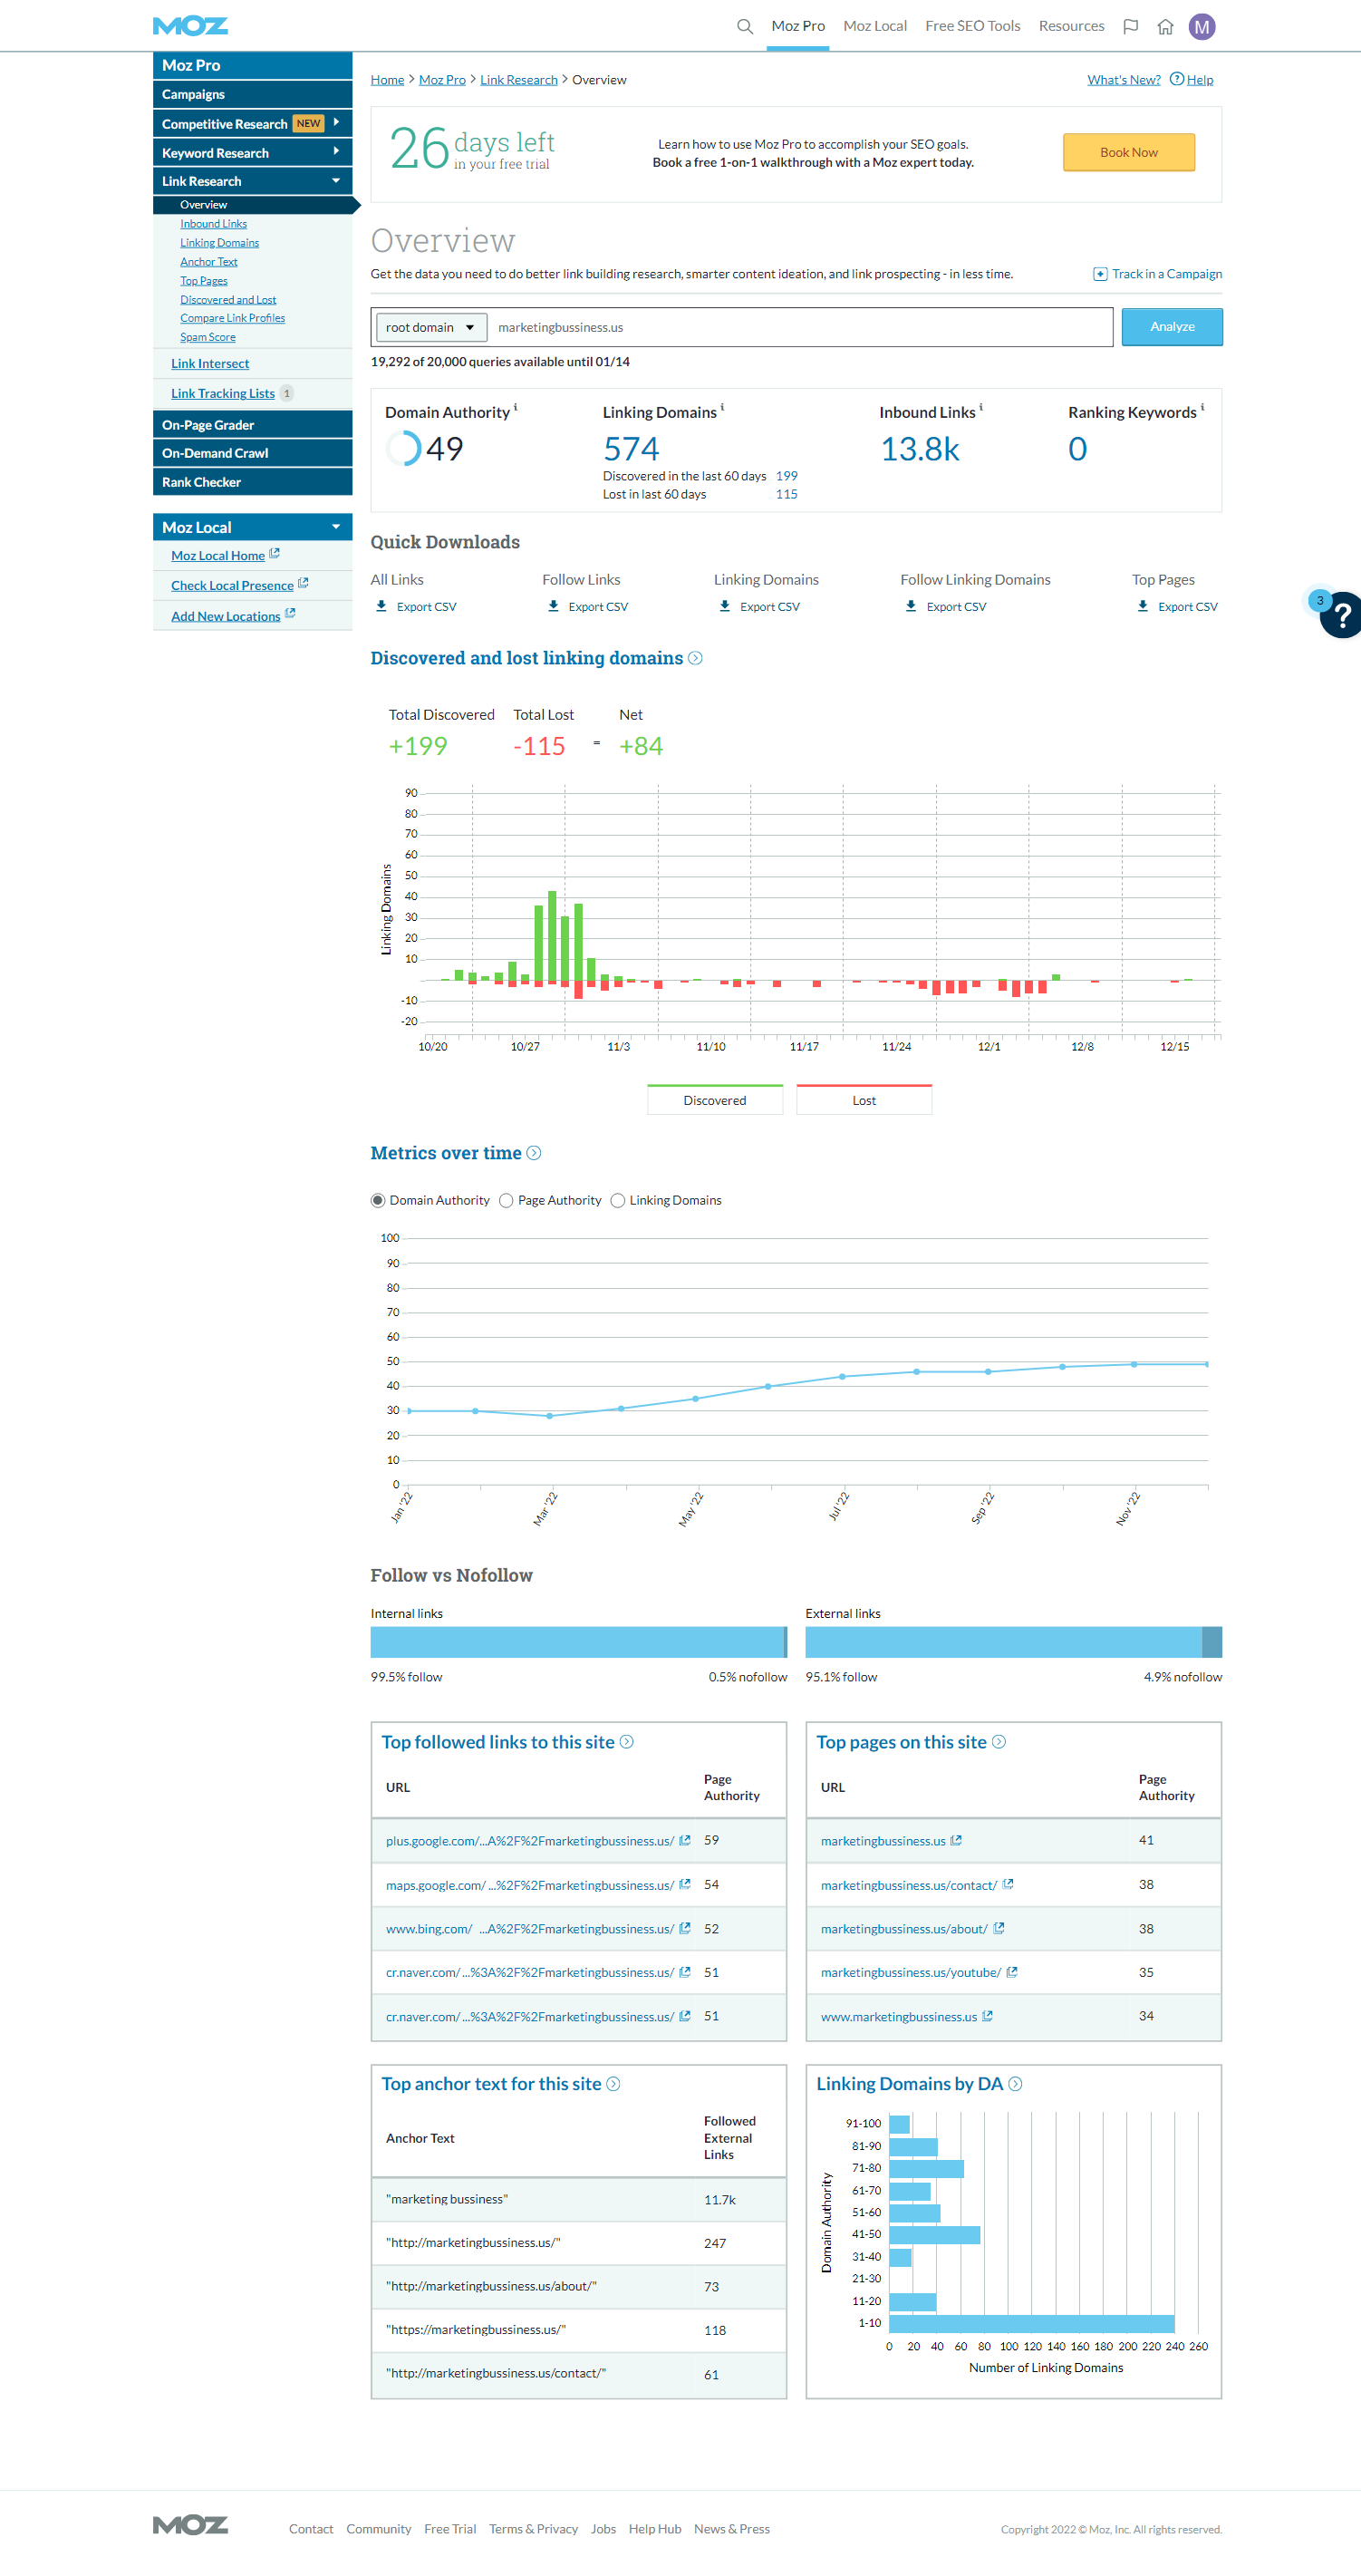The height and width of the screenshot is (2576, 1361).
Task: Follow the What's New? link
Action: pos(1124,79)
